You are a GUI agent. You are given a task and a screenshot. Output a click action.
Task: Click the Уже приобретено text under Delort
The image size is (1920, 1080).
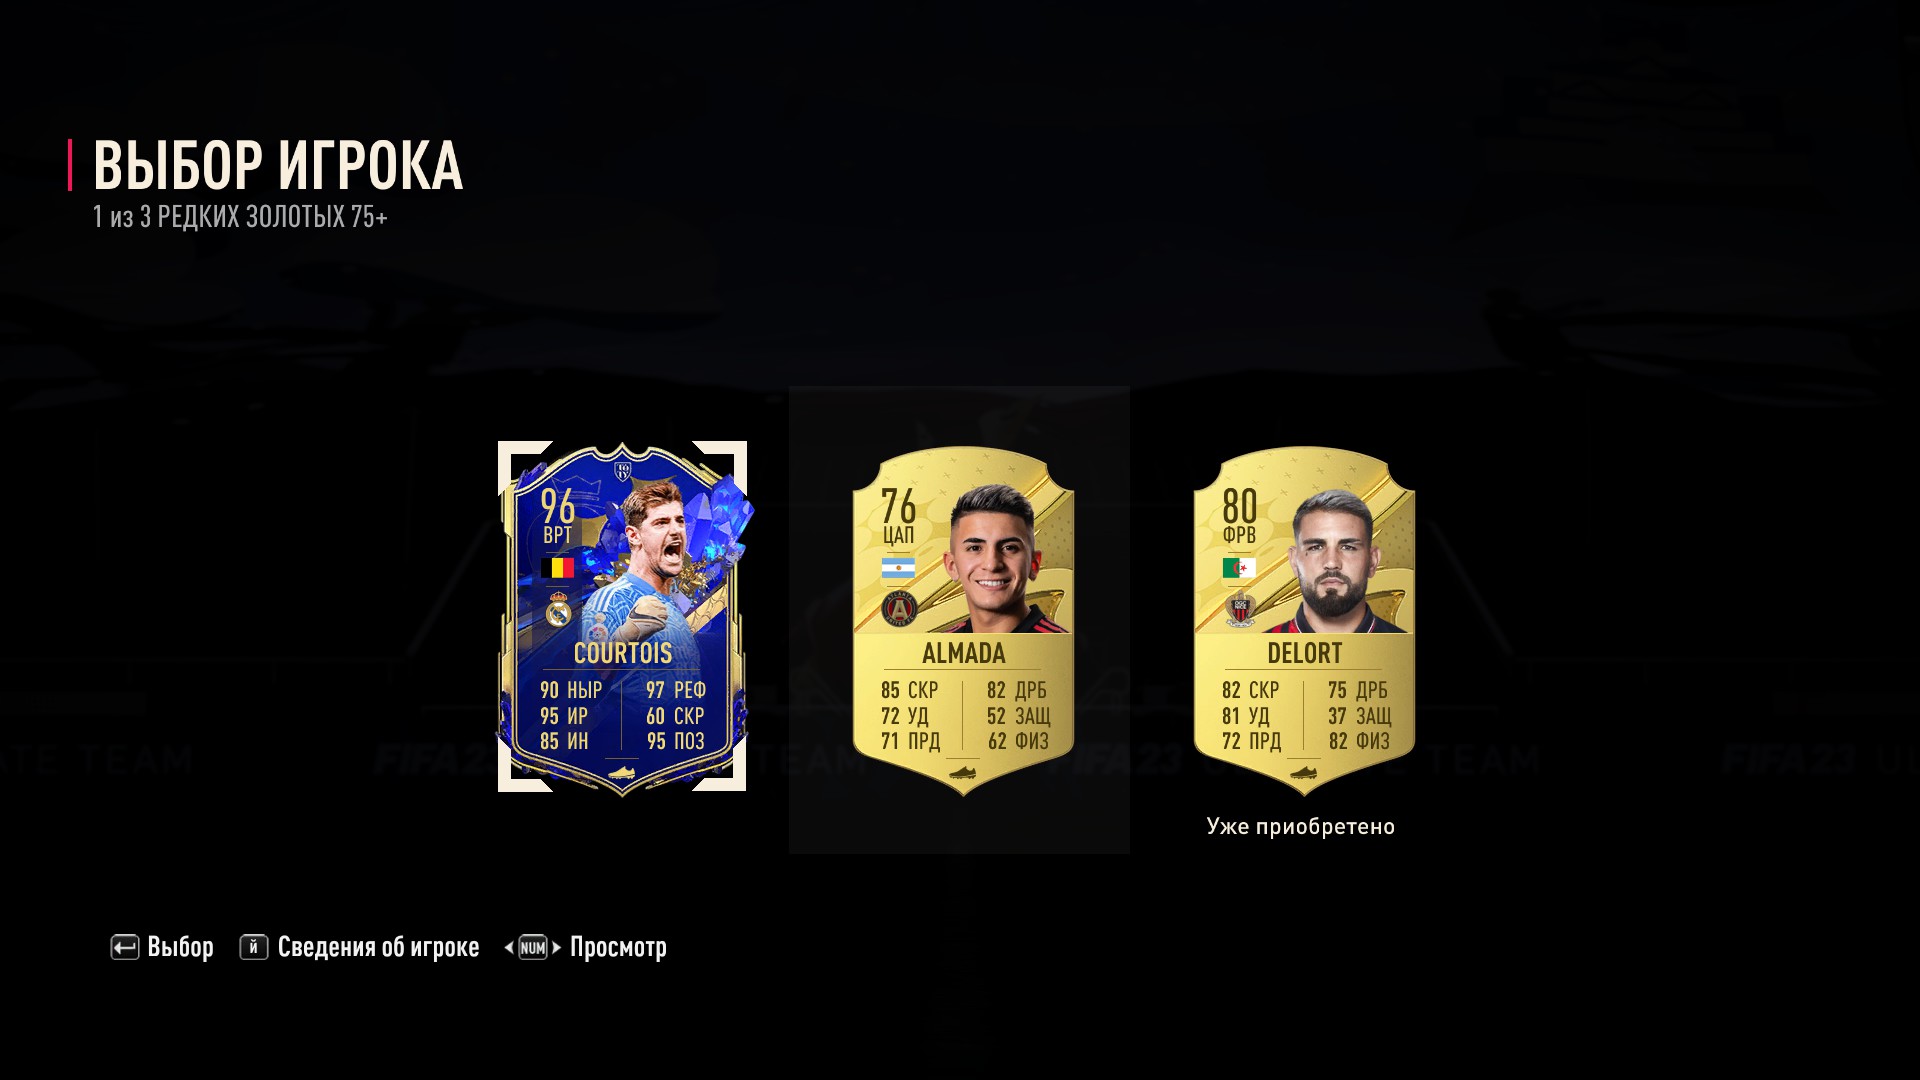click(1300, 827)
